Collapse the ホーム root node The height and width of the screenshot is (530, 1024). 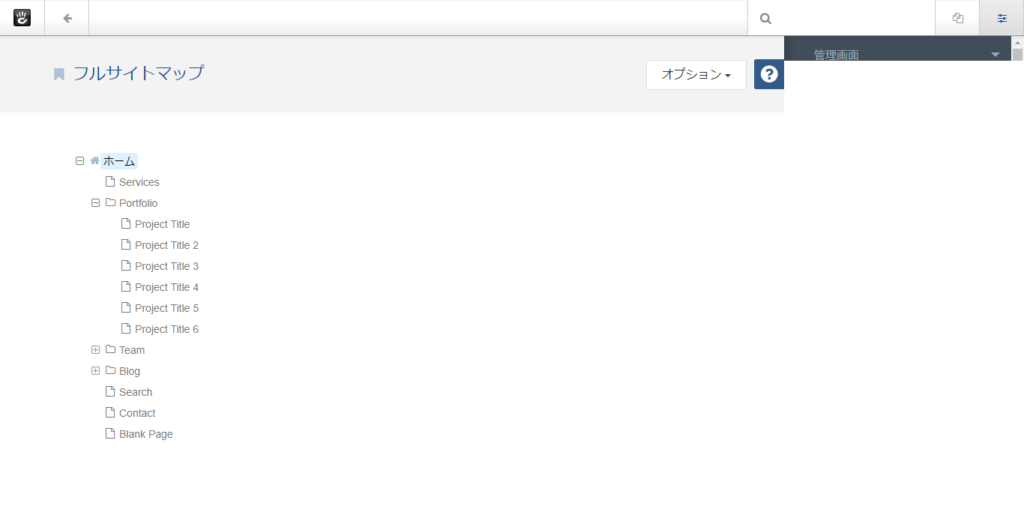coord(80,161)
